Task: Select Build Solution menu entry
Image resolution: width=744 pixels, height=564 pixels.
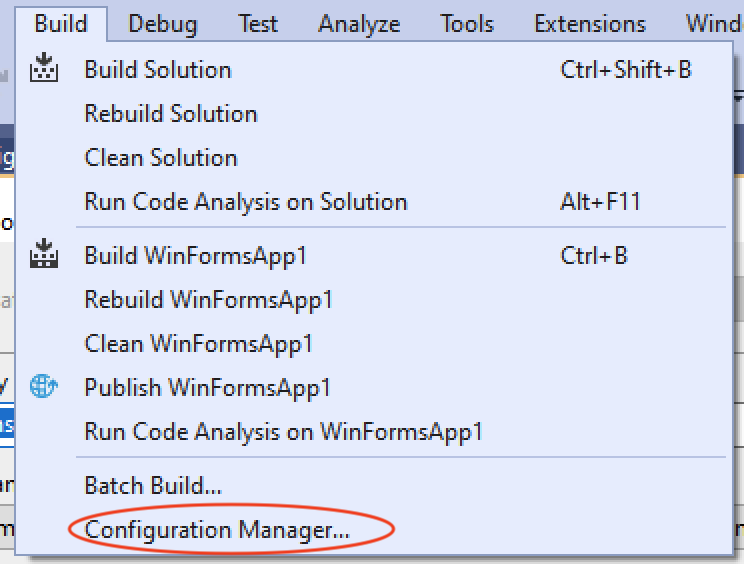Action: [x=158, y=69]
